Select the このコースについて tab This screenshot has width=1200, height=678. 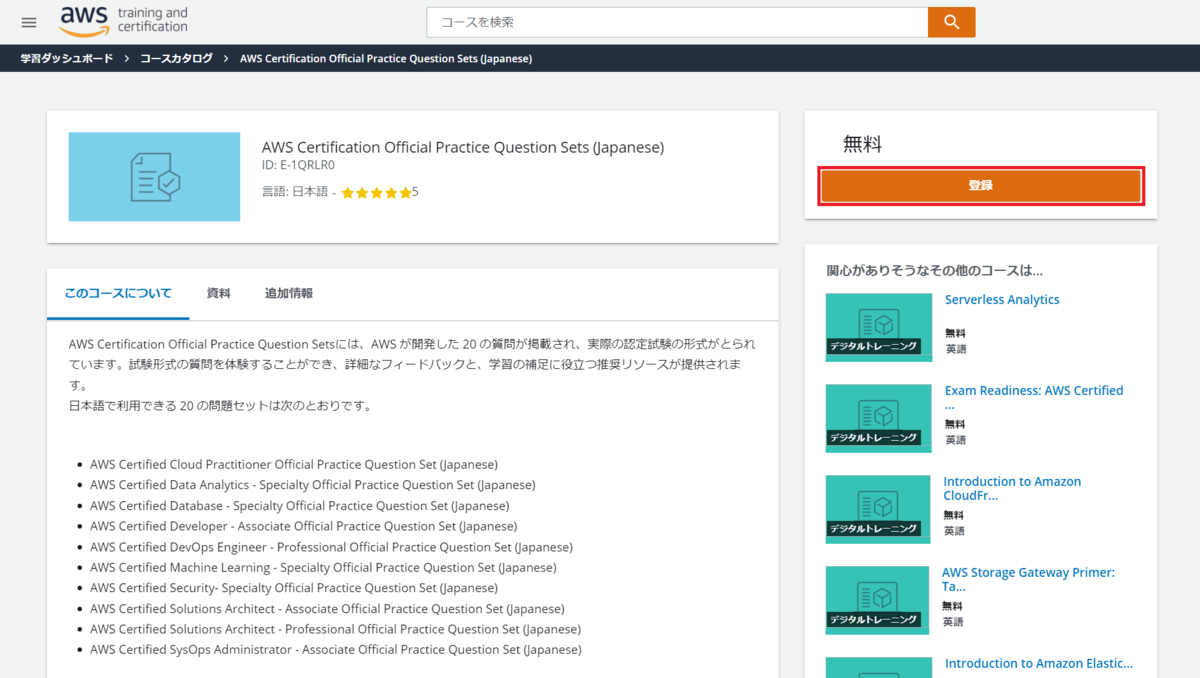pyautogui.click(x=118, y=294)
